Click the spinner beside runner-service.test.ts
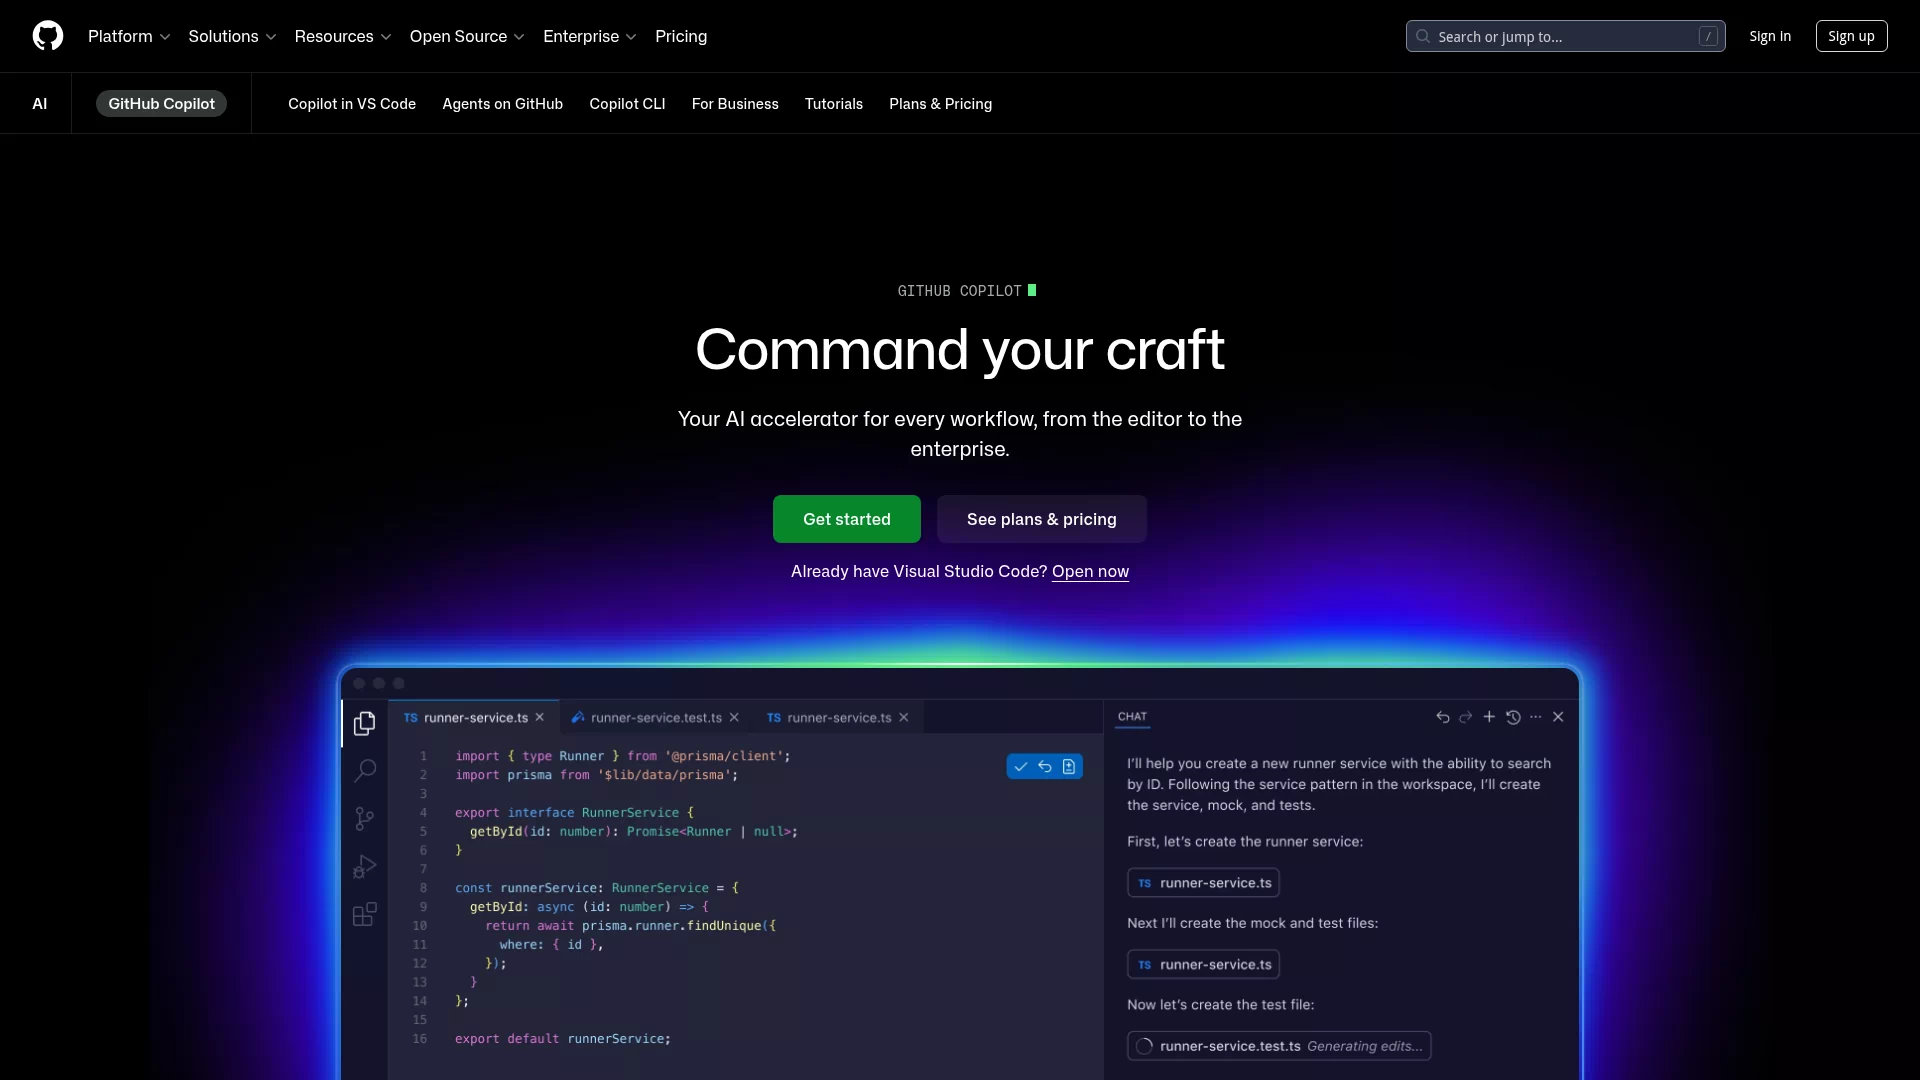Image resolution: width=1920 pixels, height=1080 pixels. point(1144,1046)
